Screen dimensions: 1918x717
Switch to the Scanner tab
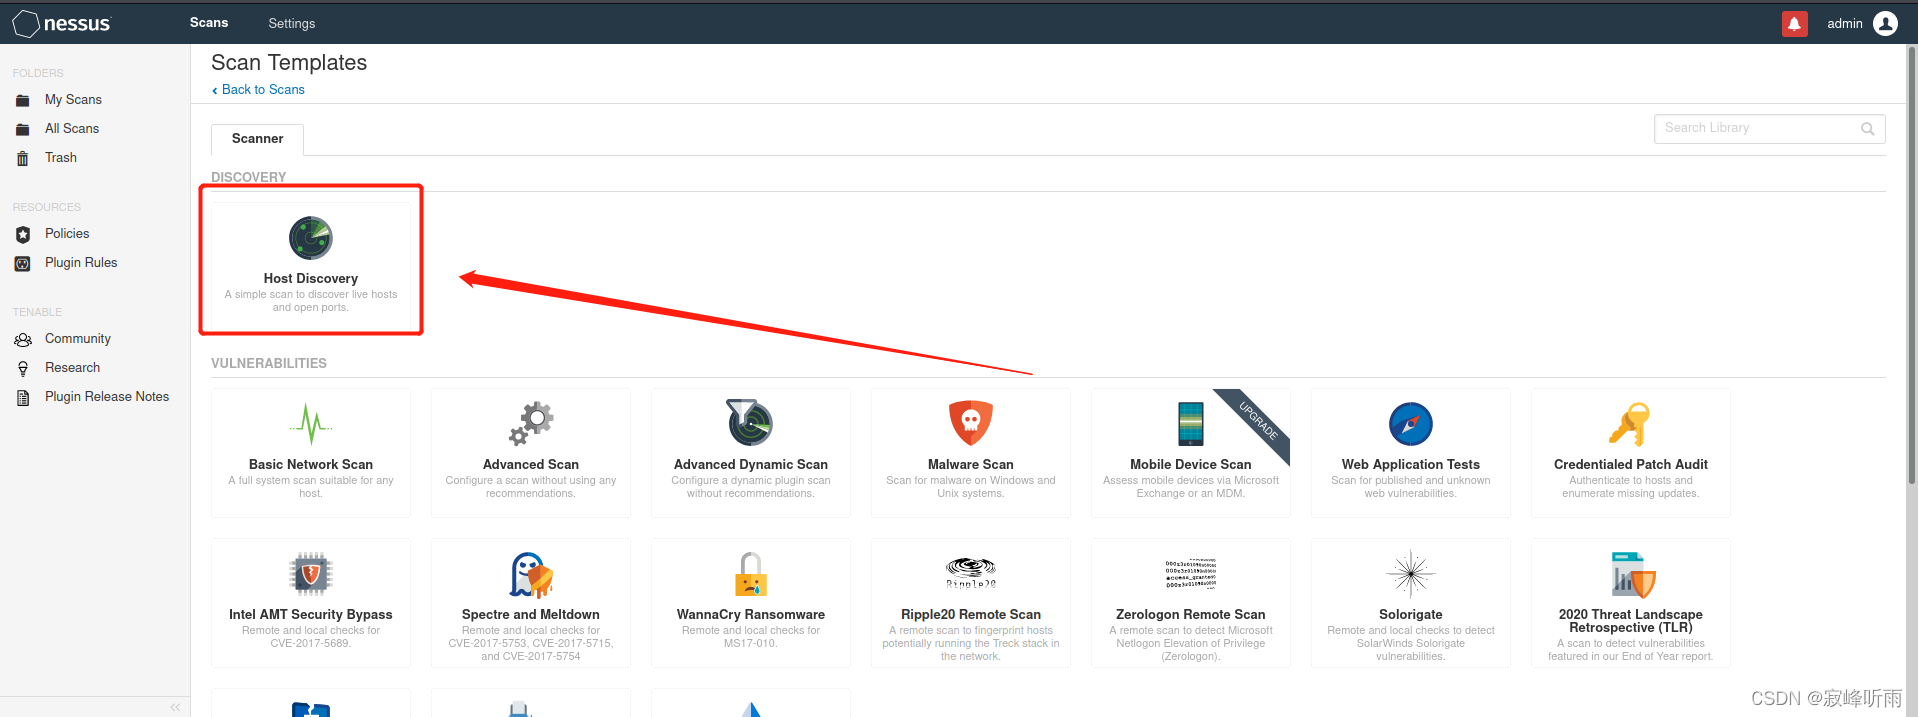tap(257, 139)
